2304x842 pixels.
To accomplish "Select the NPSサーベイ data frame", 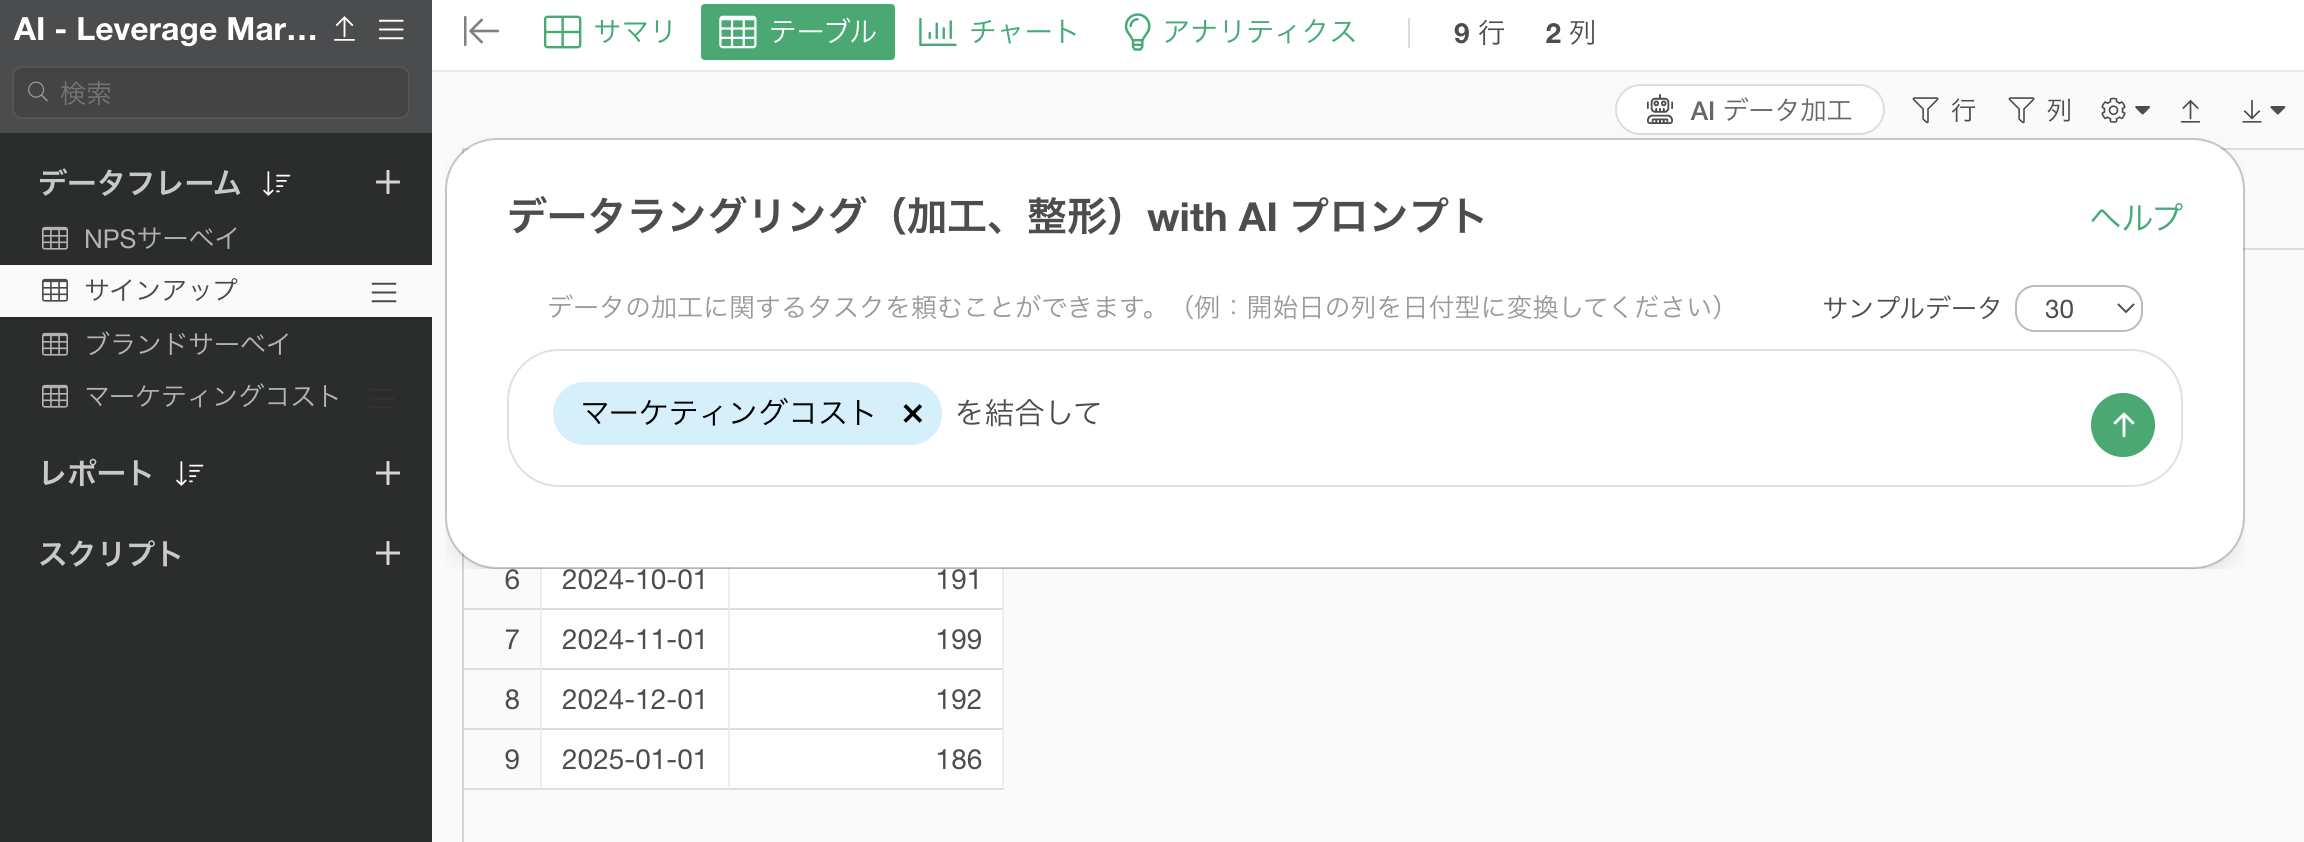I will (x=160, y=238).
